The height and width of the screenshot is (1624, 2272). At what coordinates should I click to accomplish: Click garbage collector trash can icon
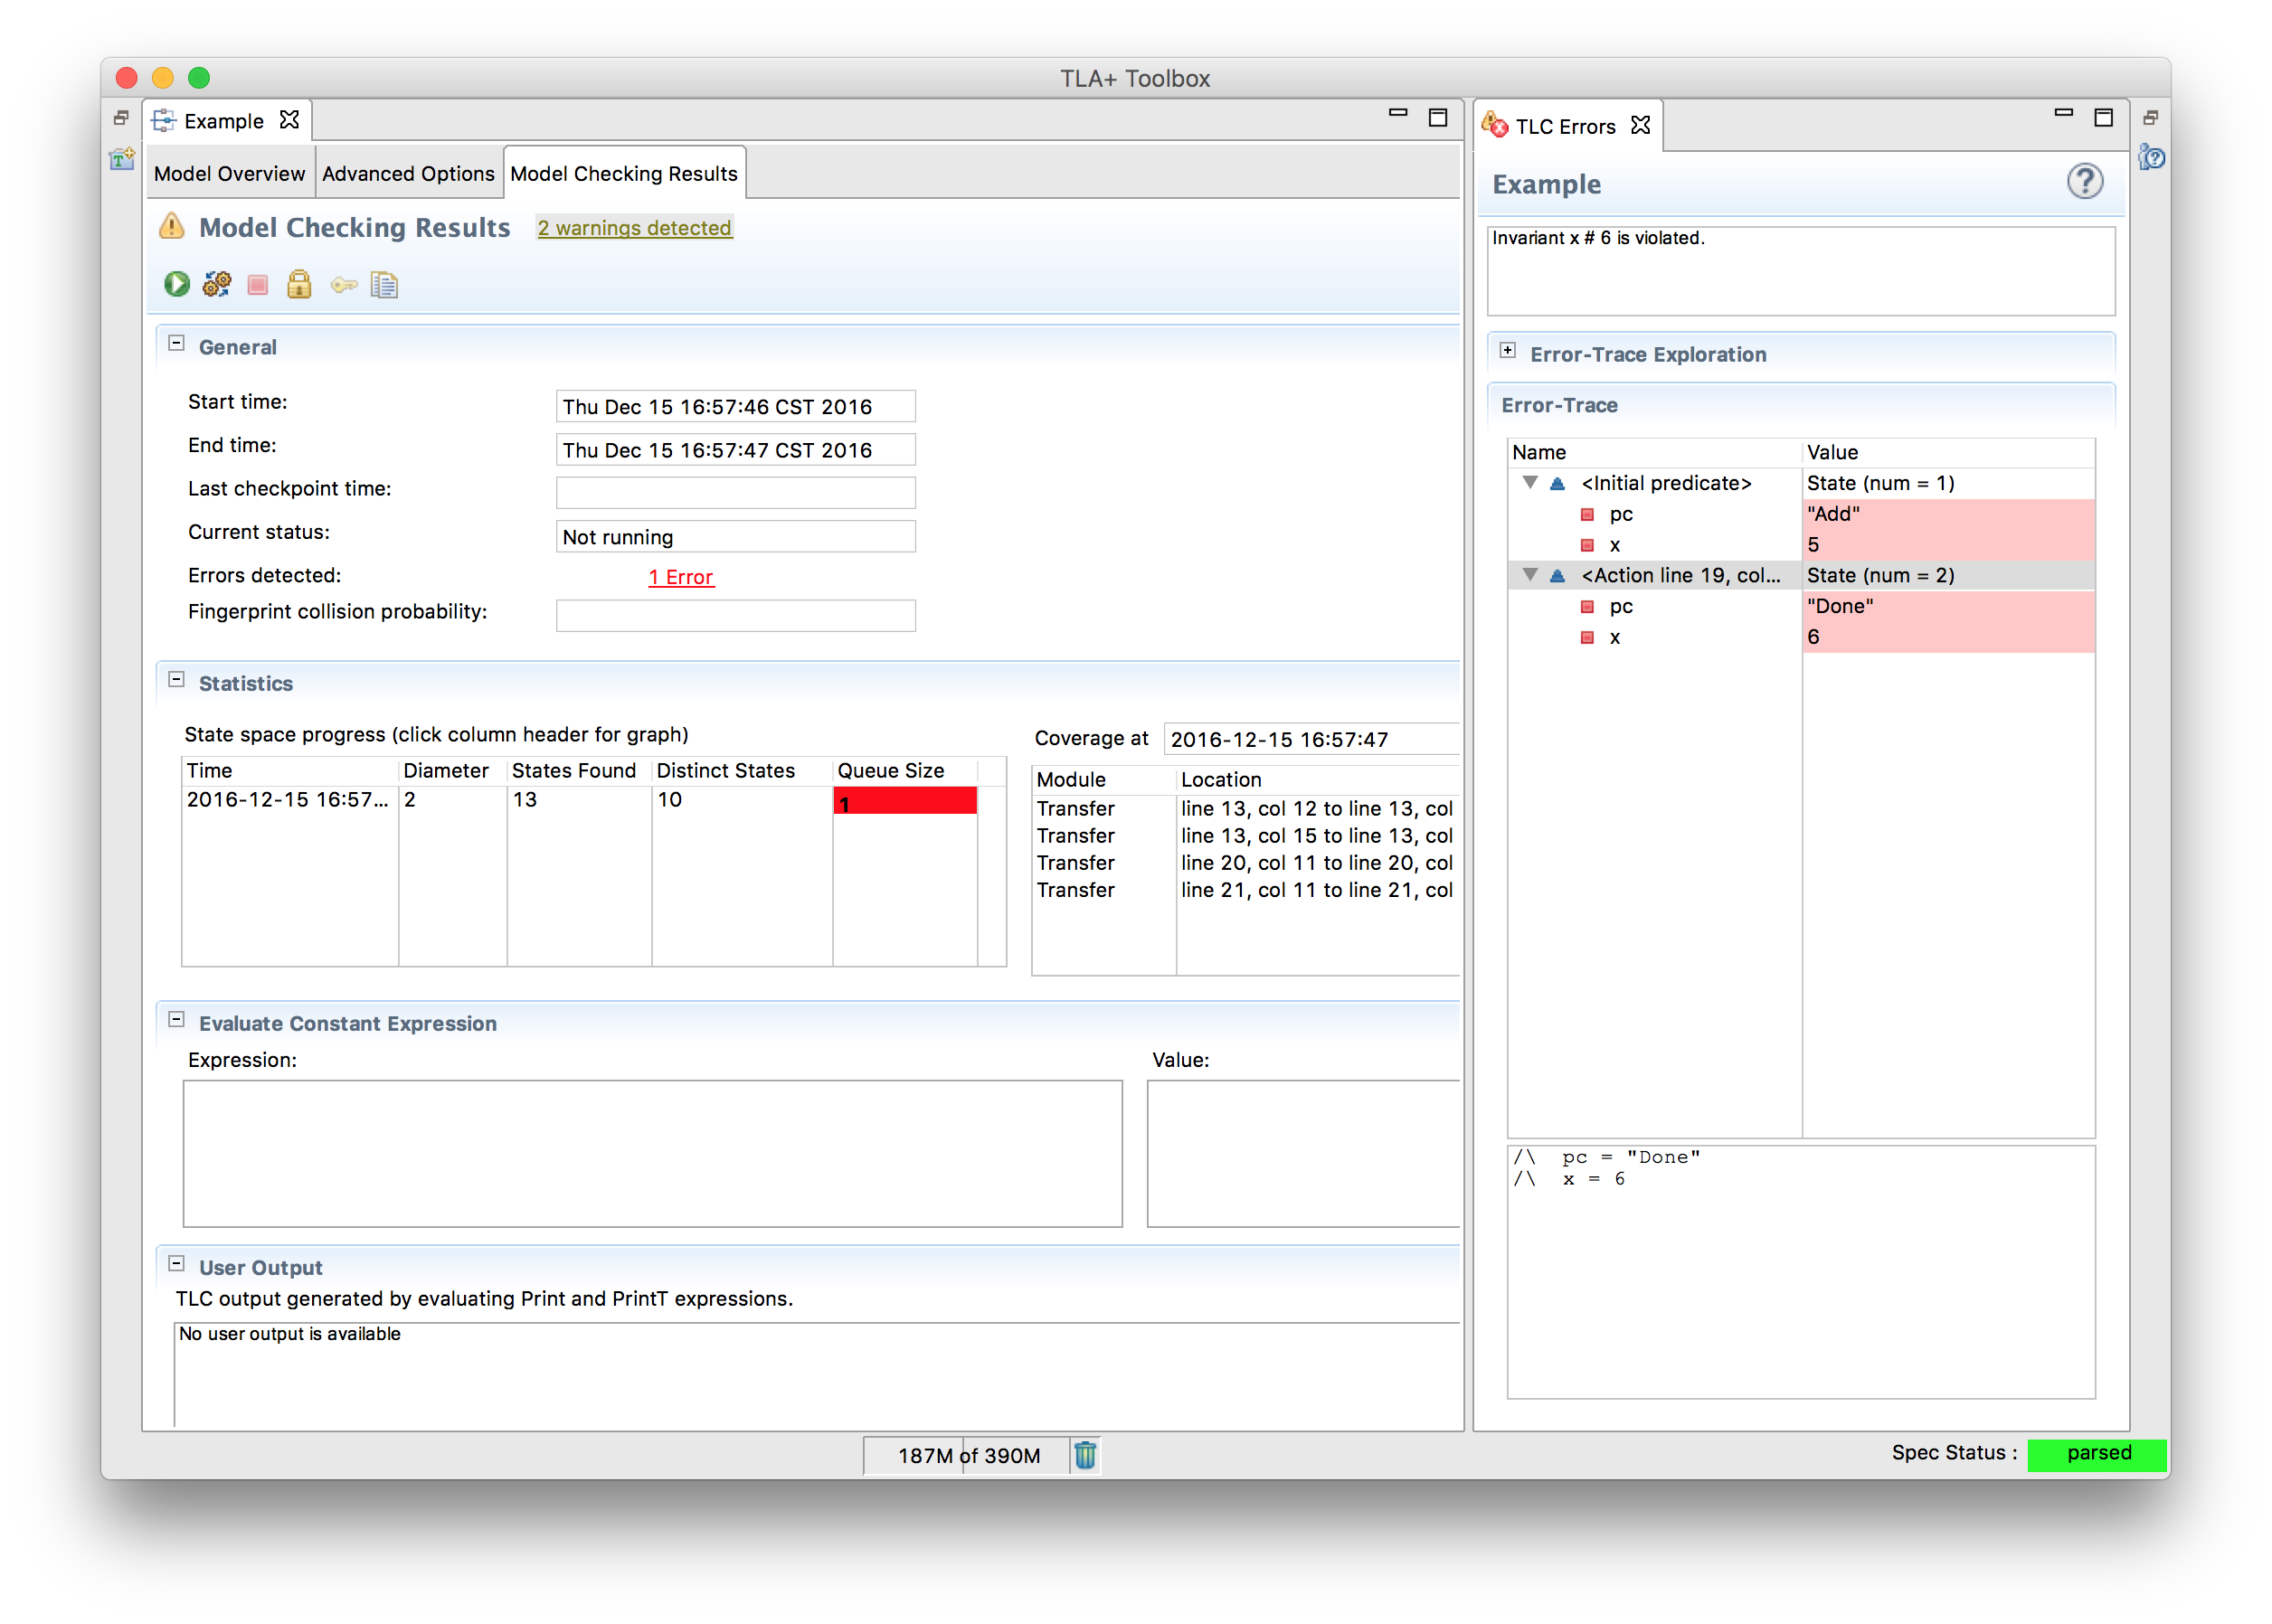pyautogui.click(x=1085, y=1455)
